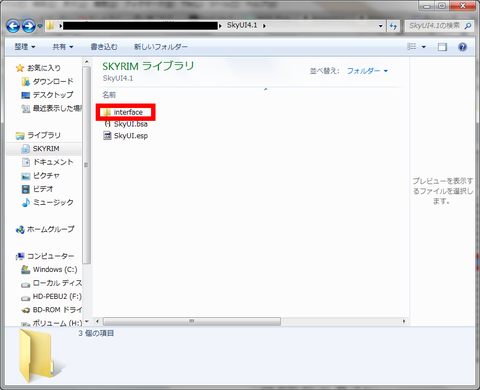Click the SKYRIM ライブラリ heading
Screen dimensions: 480x390
pos(148,66)
